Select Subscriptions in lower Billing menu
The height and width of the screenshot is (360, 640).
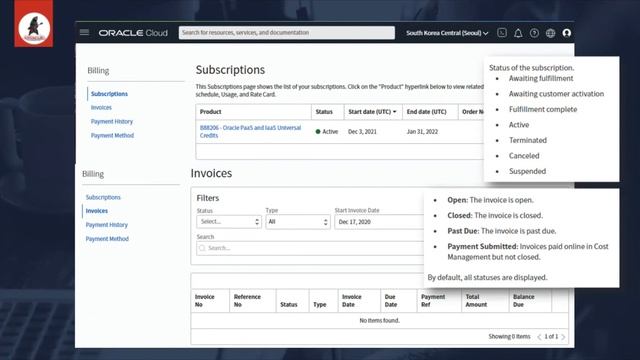pyautogui.click(x=103, y=197)
